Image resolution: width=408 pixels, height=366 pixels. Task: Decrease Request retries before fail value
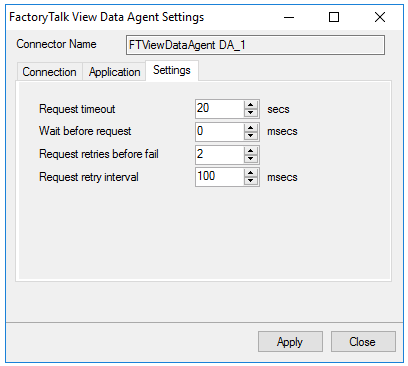click(x=251, y=159)
